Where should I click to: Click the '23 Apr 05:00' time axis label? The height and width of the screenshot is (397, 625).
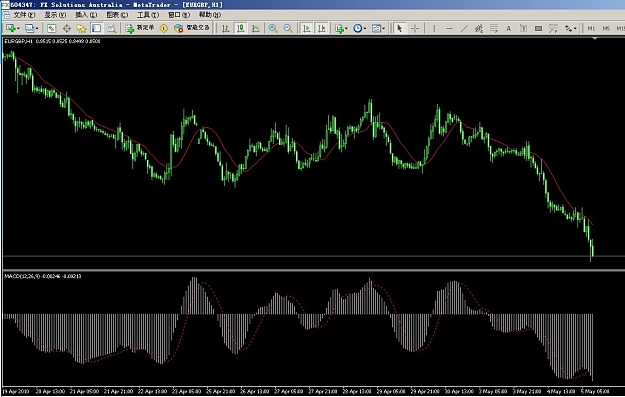[187, 391]
